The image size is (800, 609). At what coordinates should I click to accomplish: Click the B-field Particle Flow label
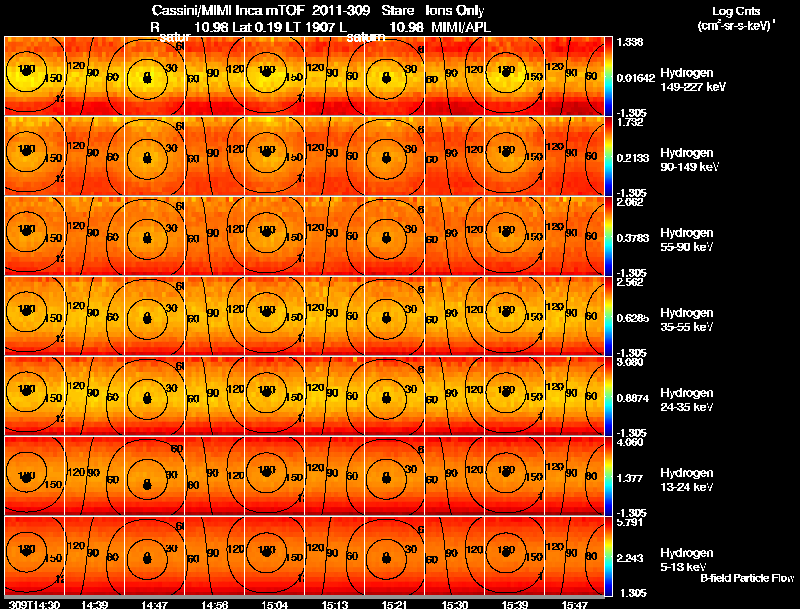[747, 578]
